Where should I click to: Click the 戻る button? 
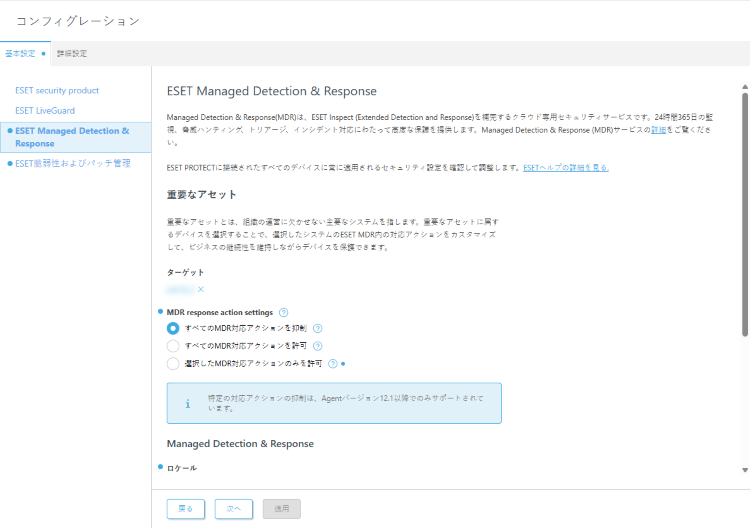pos(186,508)
